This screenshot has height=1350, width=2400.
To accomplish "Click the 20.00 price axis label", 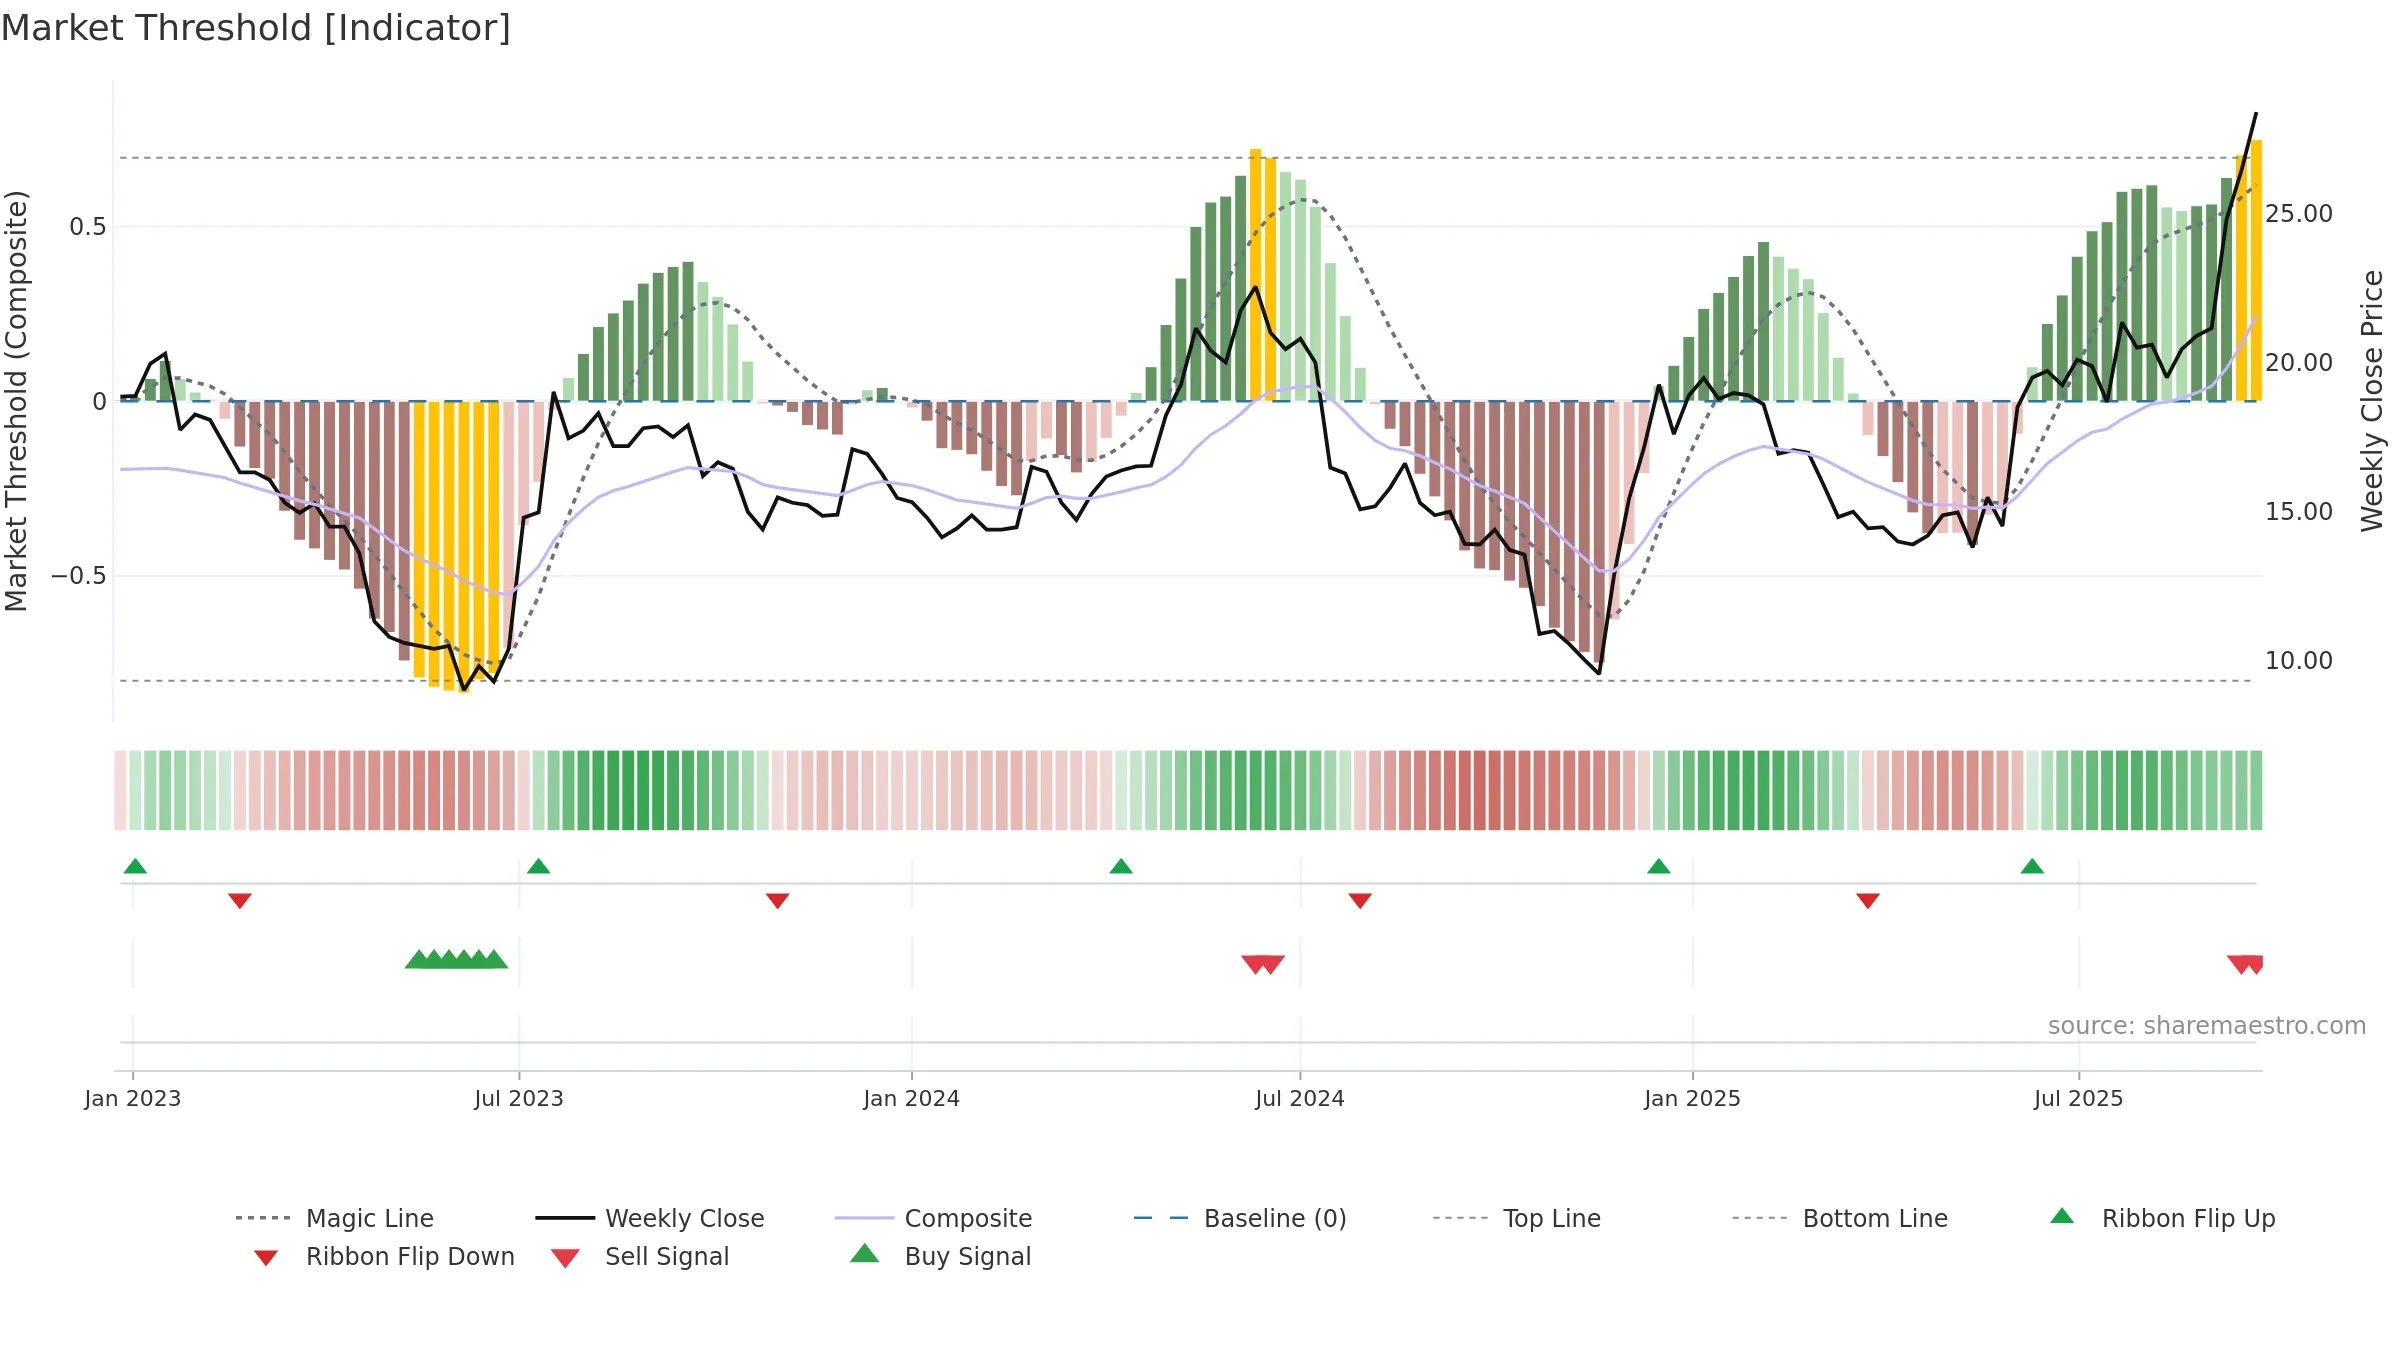I will click(x=2299, y=363).
